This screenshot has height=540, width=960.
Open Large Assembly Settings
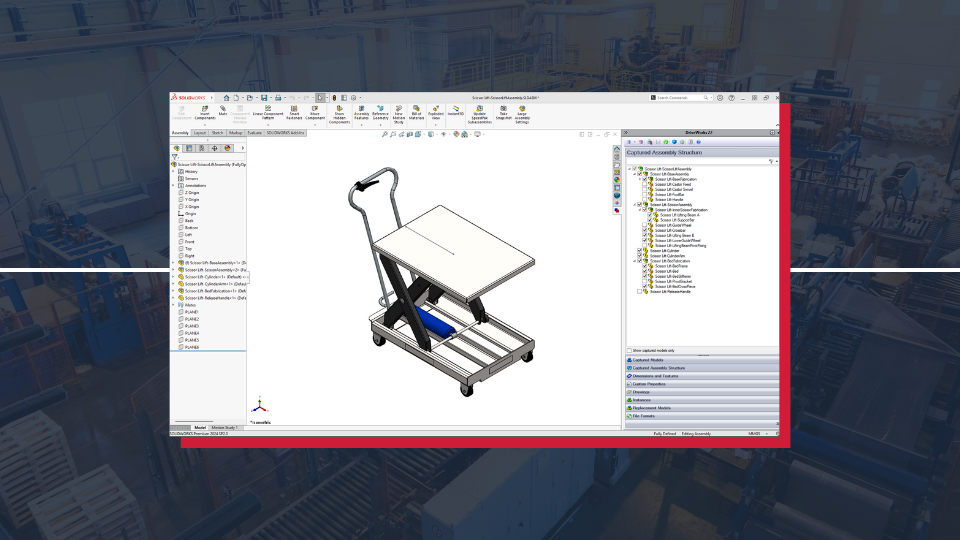pyautogui.click(x=522, y=114)
